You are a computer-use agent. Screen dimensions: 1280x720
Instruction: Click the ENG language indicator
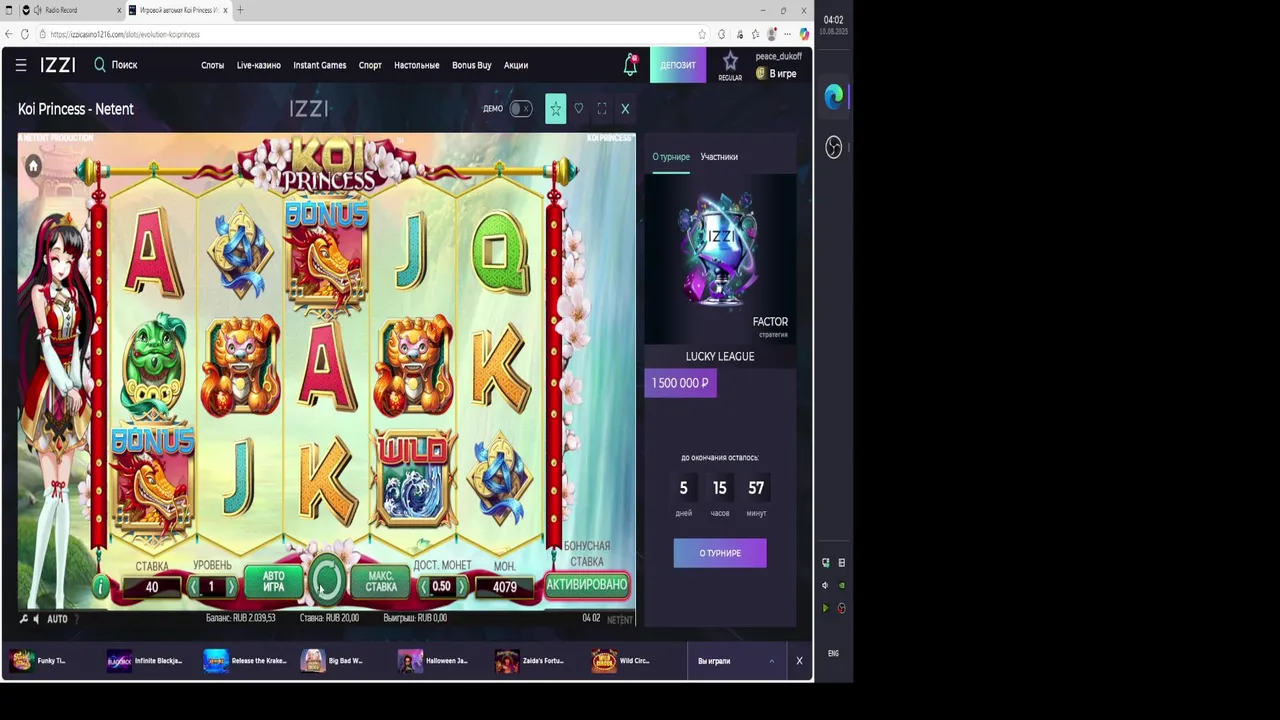pyautogui.click(x=833, y=653)
